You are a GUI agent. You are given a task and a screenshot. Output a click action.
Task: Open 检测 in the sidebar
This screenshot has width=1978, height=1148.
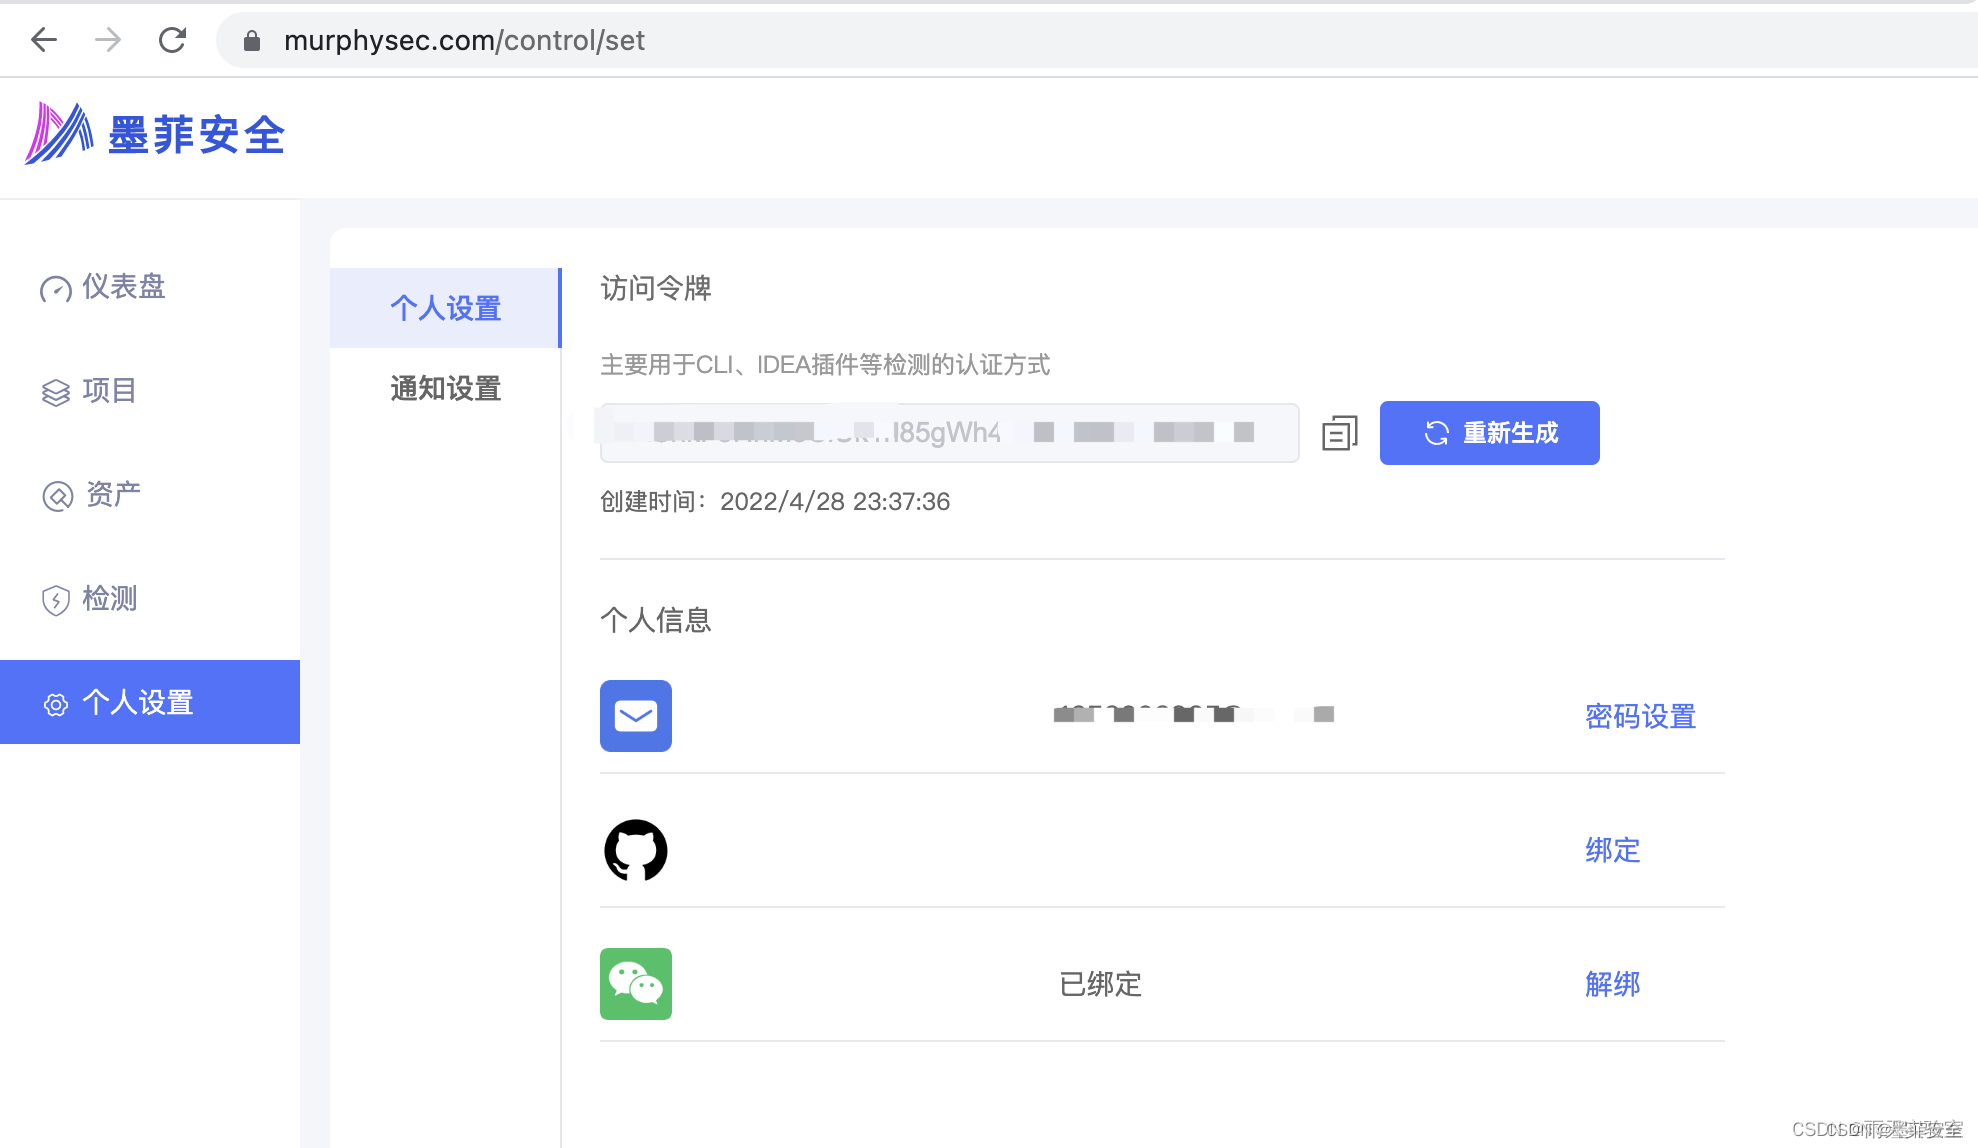tap(88, 599)
